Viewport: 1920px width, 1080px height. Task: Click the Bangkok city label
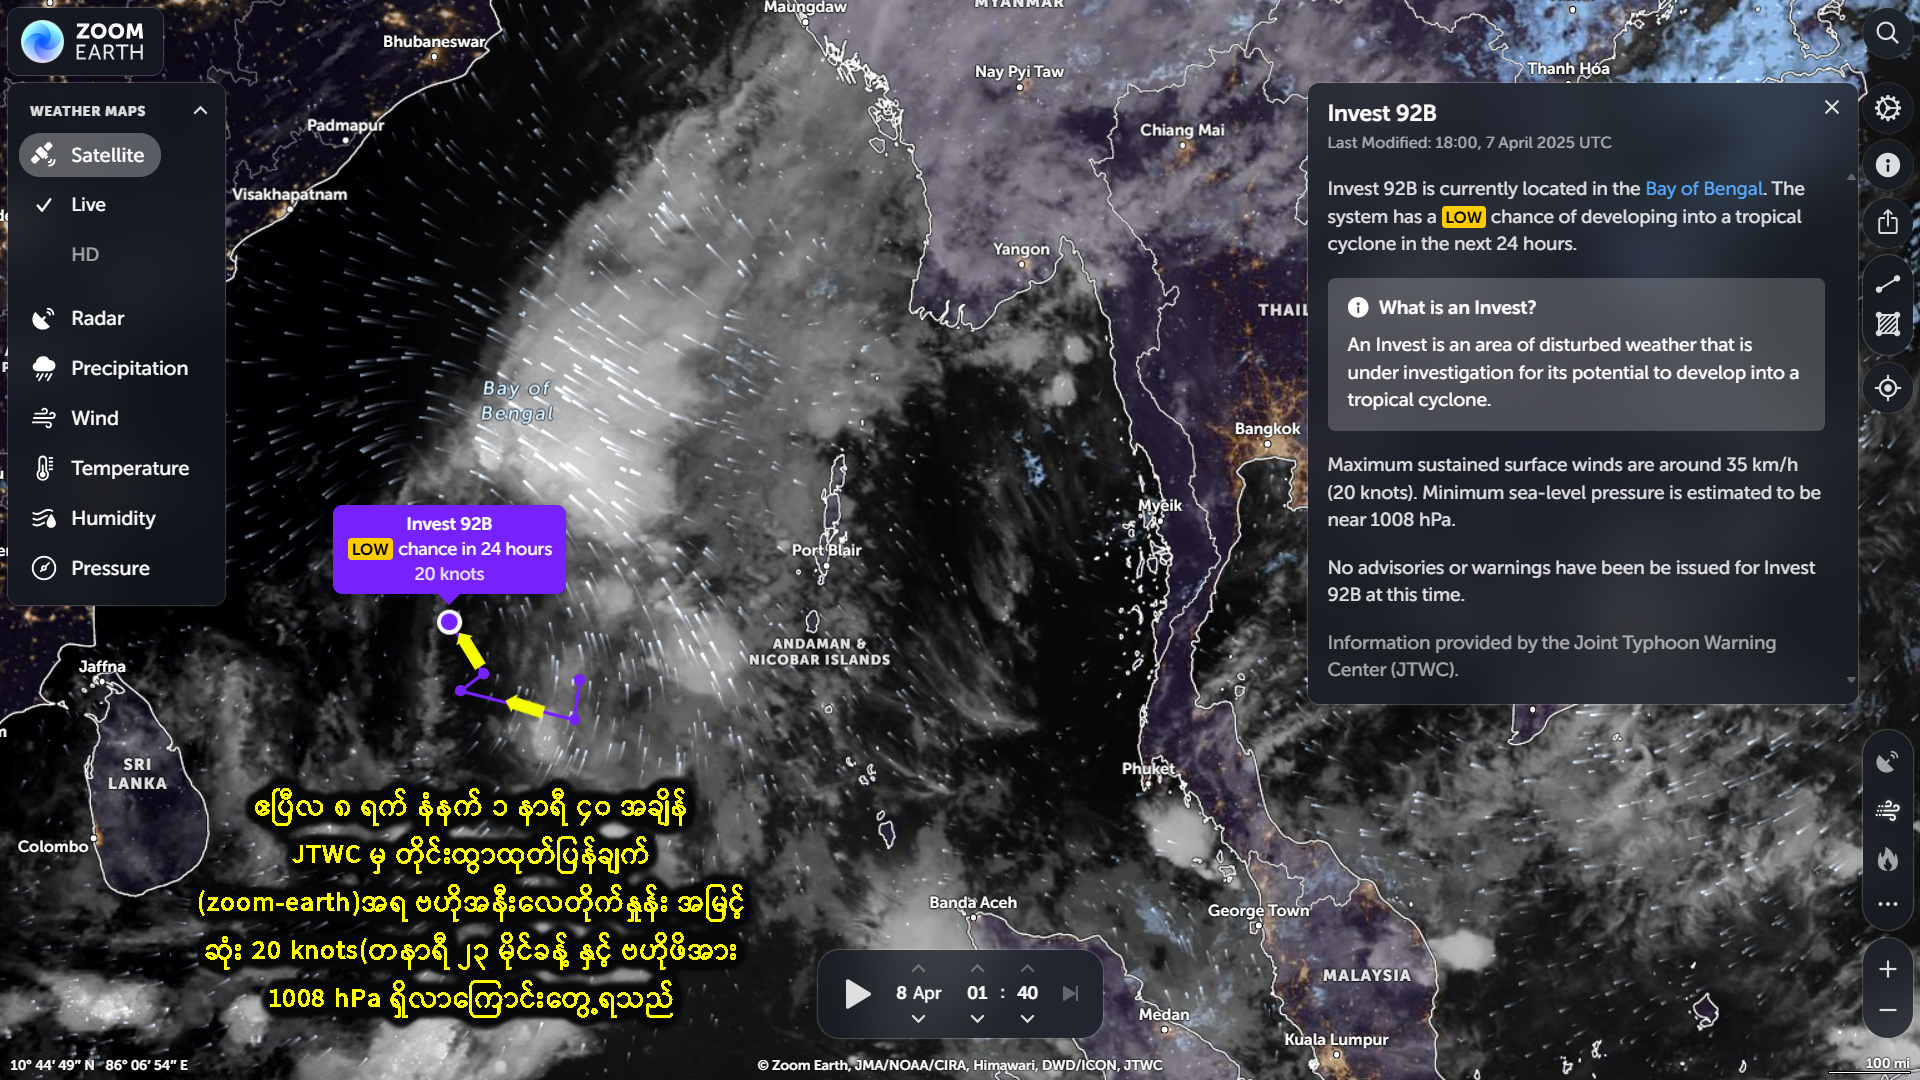pyautogui.click(x=1267, y=429)
